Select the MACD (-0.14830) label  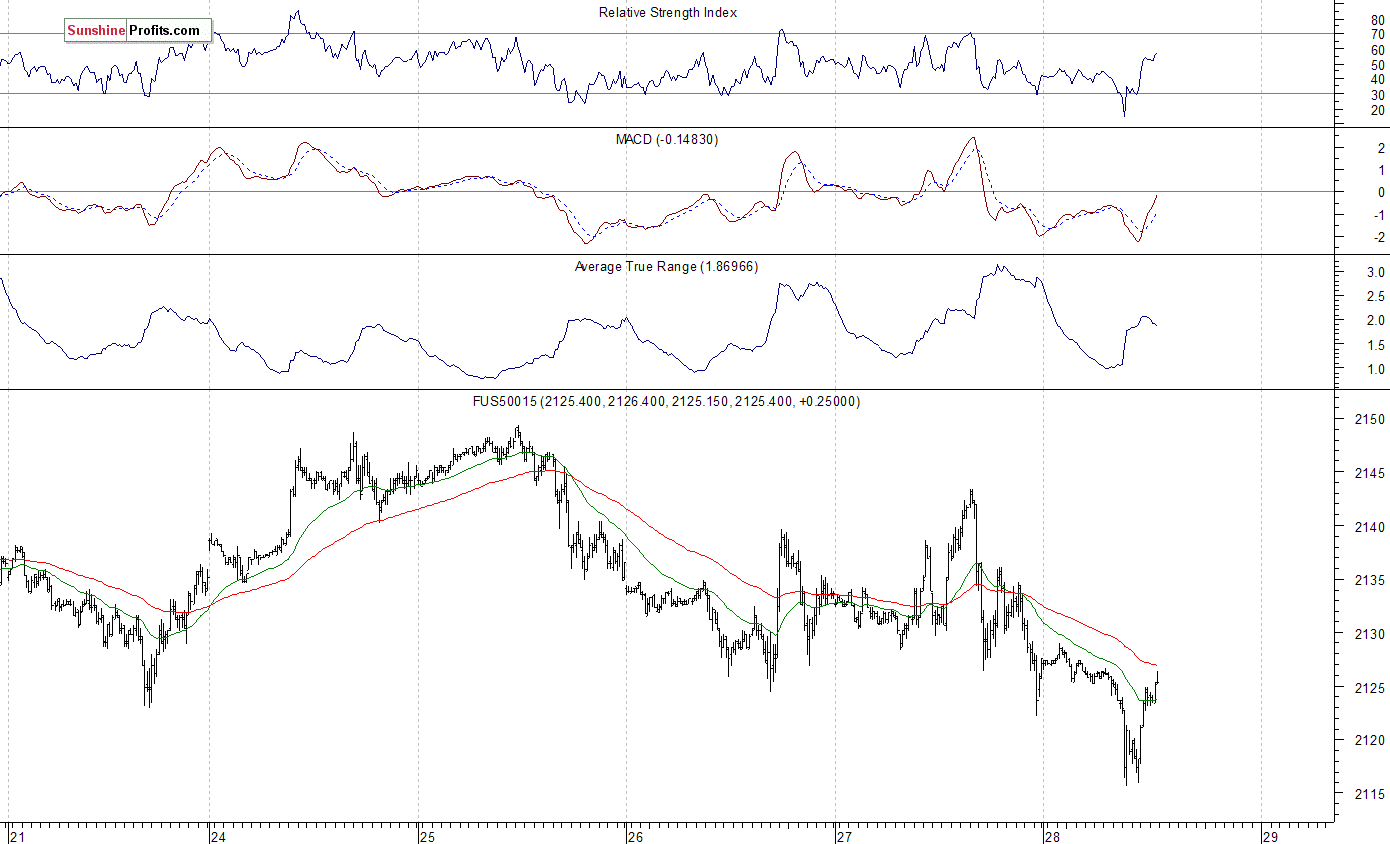click(x=667, y=139)
